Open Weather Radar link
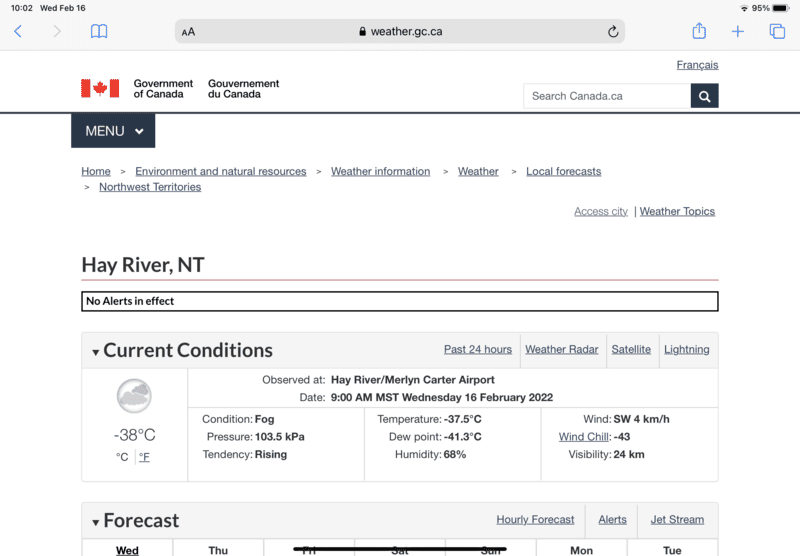Screen dimensions: 800x556 click(562, 349)
